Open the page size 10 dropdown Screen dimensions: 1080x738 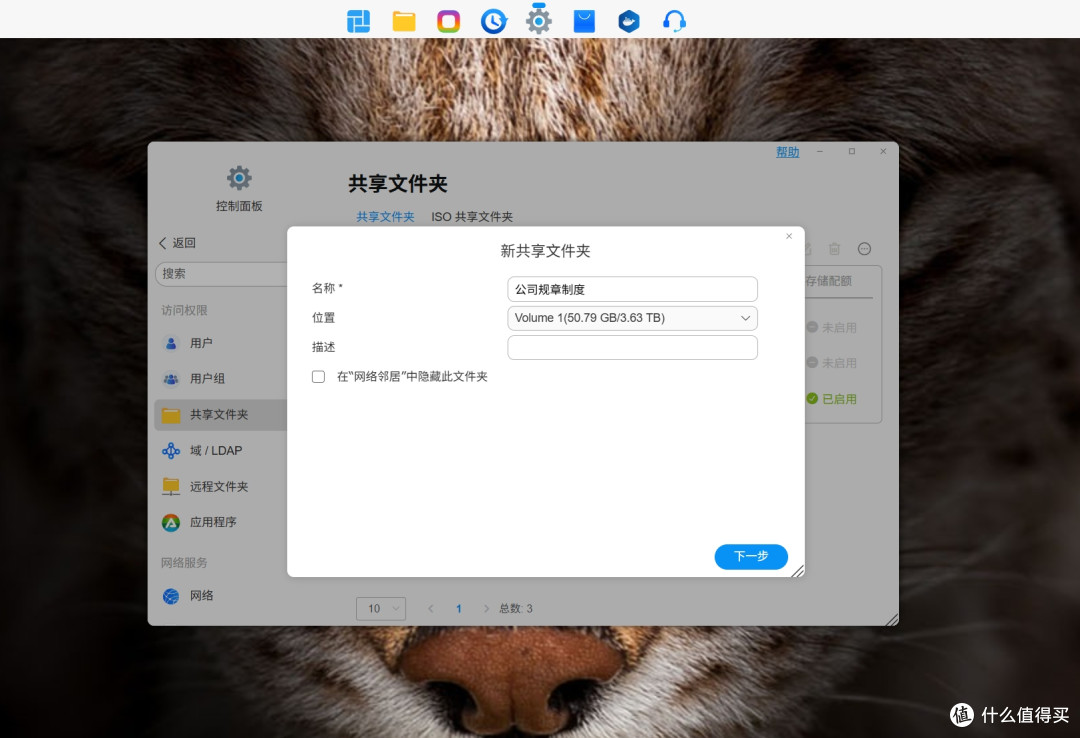click(381, 608)
